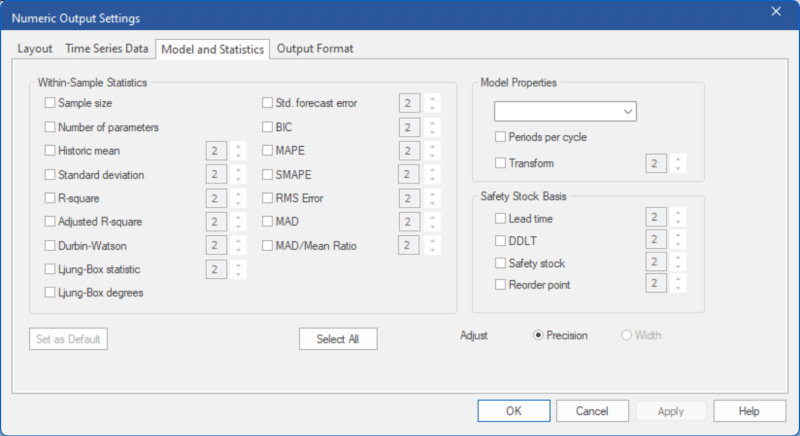Select the Model and Statistics tab

click(x=212, y=49)
